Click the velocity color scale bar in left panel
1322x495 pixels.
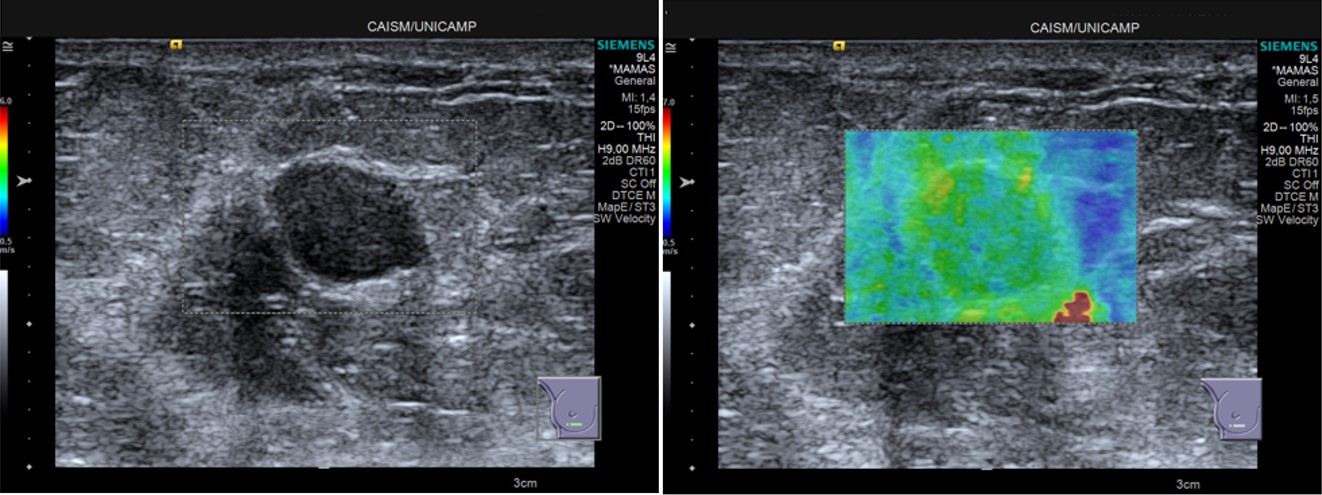6,172
